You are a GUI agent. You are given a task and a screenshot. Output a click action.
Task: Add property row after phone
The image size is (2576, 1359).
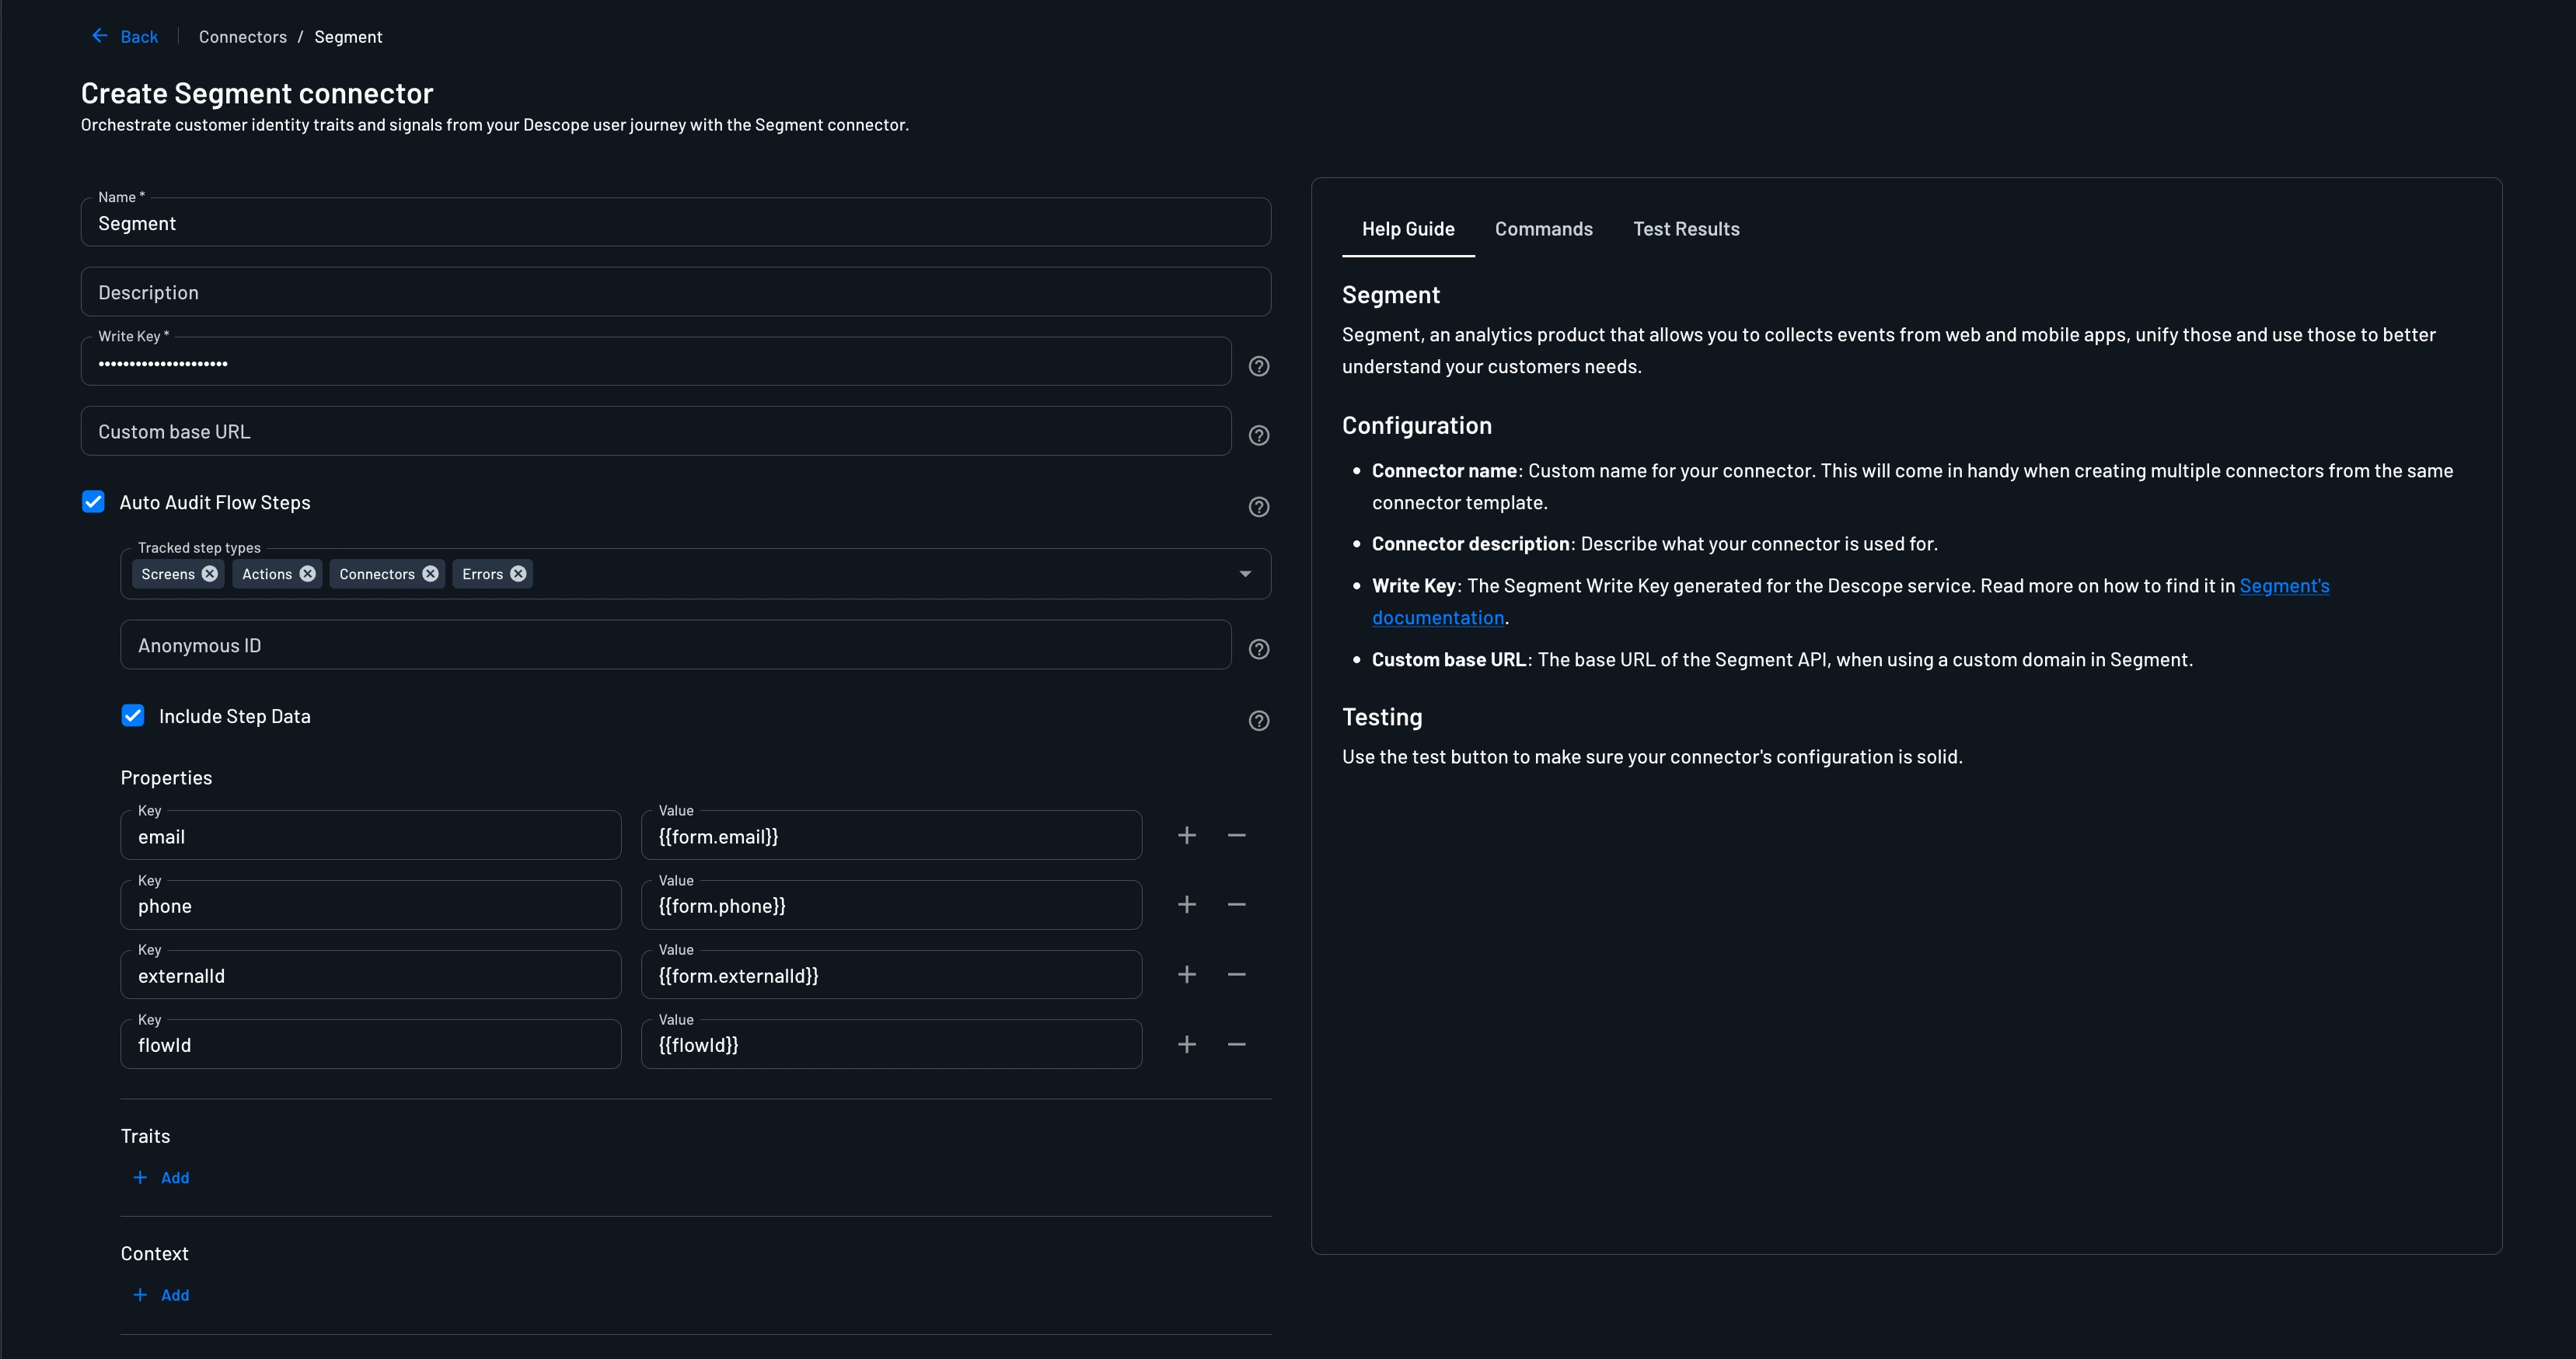tap(1187, 905)
